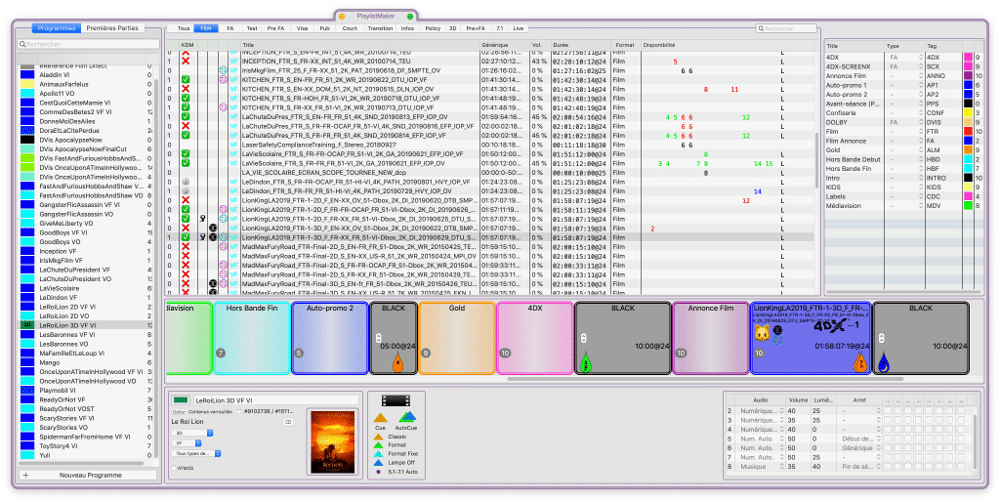Toggle the ATMOS checkbox
This screenshot has height=502, width=1000.
173,468
